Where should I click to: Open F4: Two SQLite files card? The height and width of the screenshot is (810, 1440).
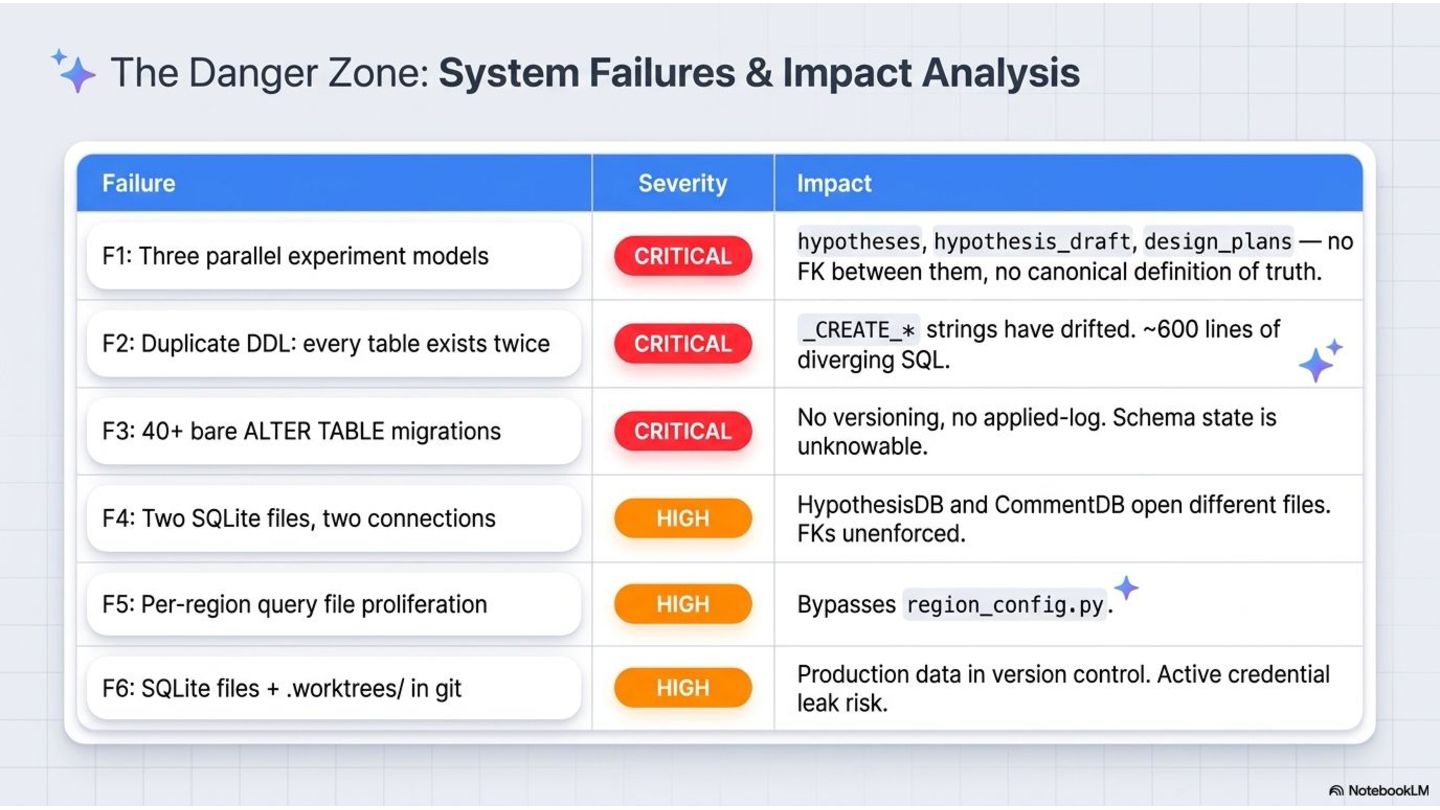pos(334,518)
